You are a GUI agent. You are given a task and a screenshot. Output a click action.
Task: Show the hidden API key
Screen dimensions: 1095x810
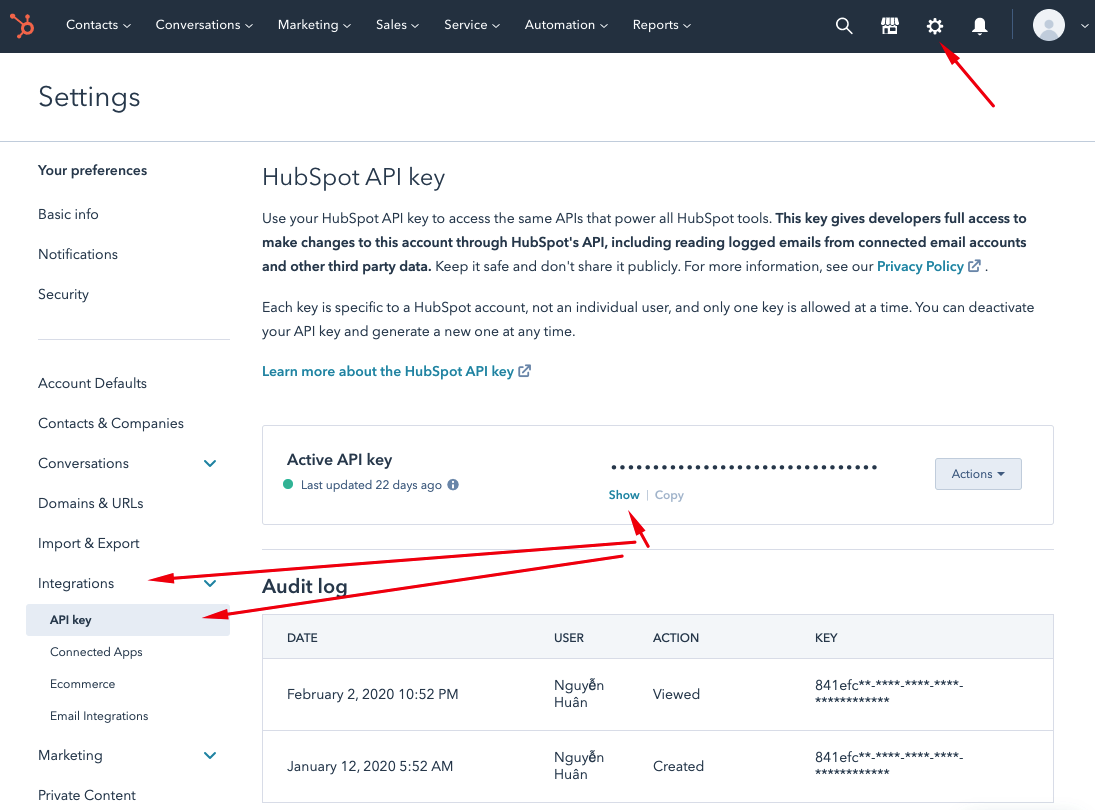pyautogui.click(x=624, y=495)
